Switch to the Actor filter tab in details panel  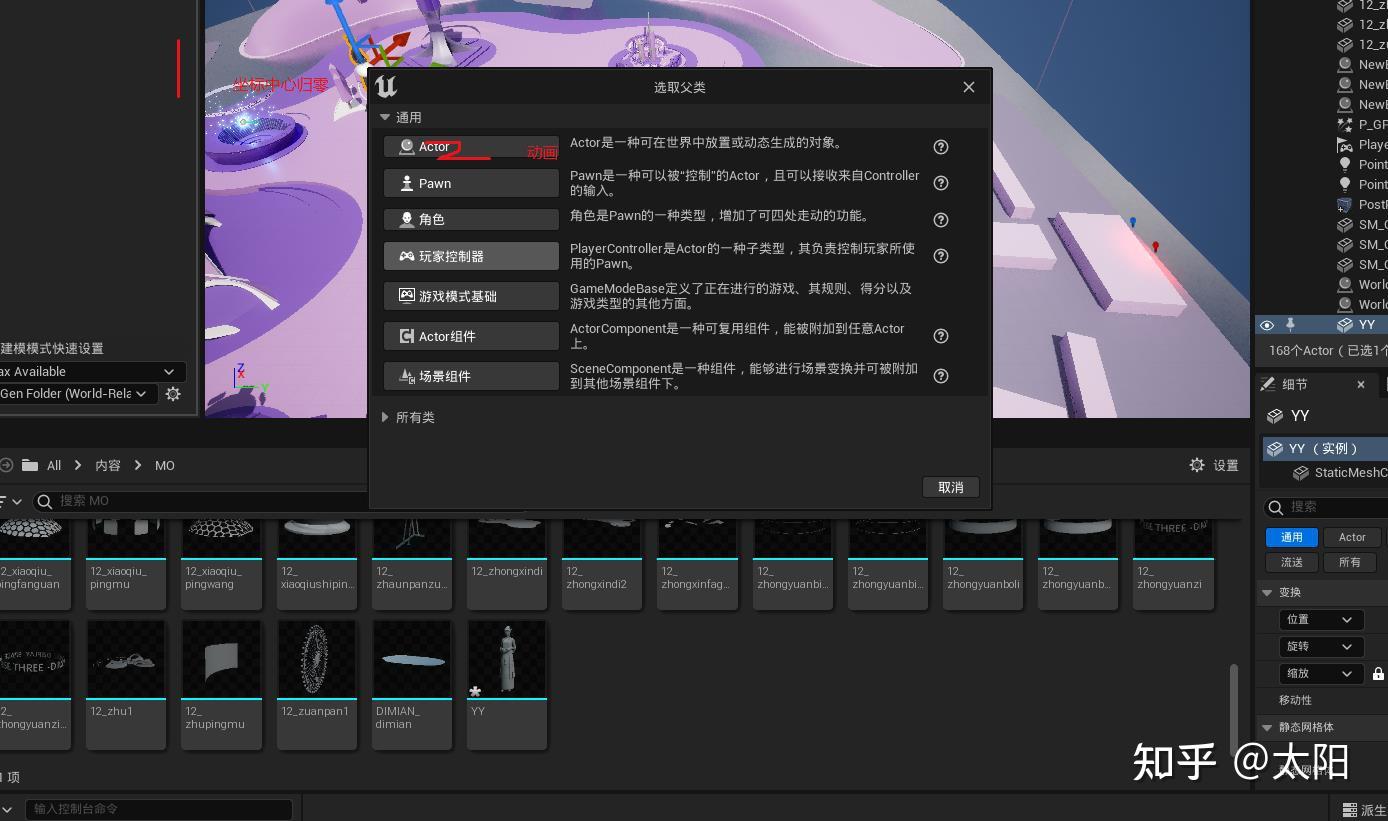click(1351, 537)
